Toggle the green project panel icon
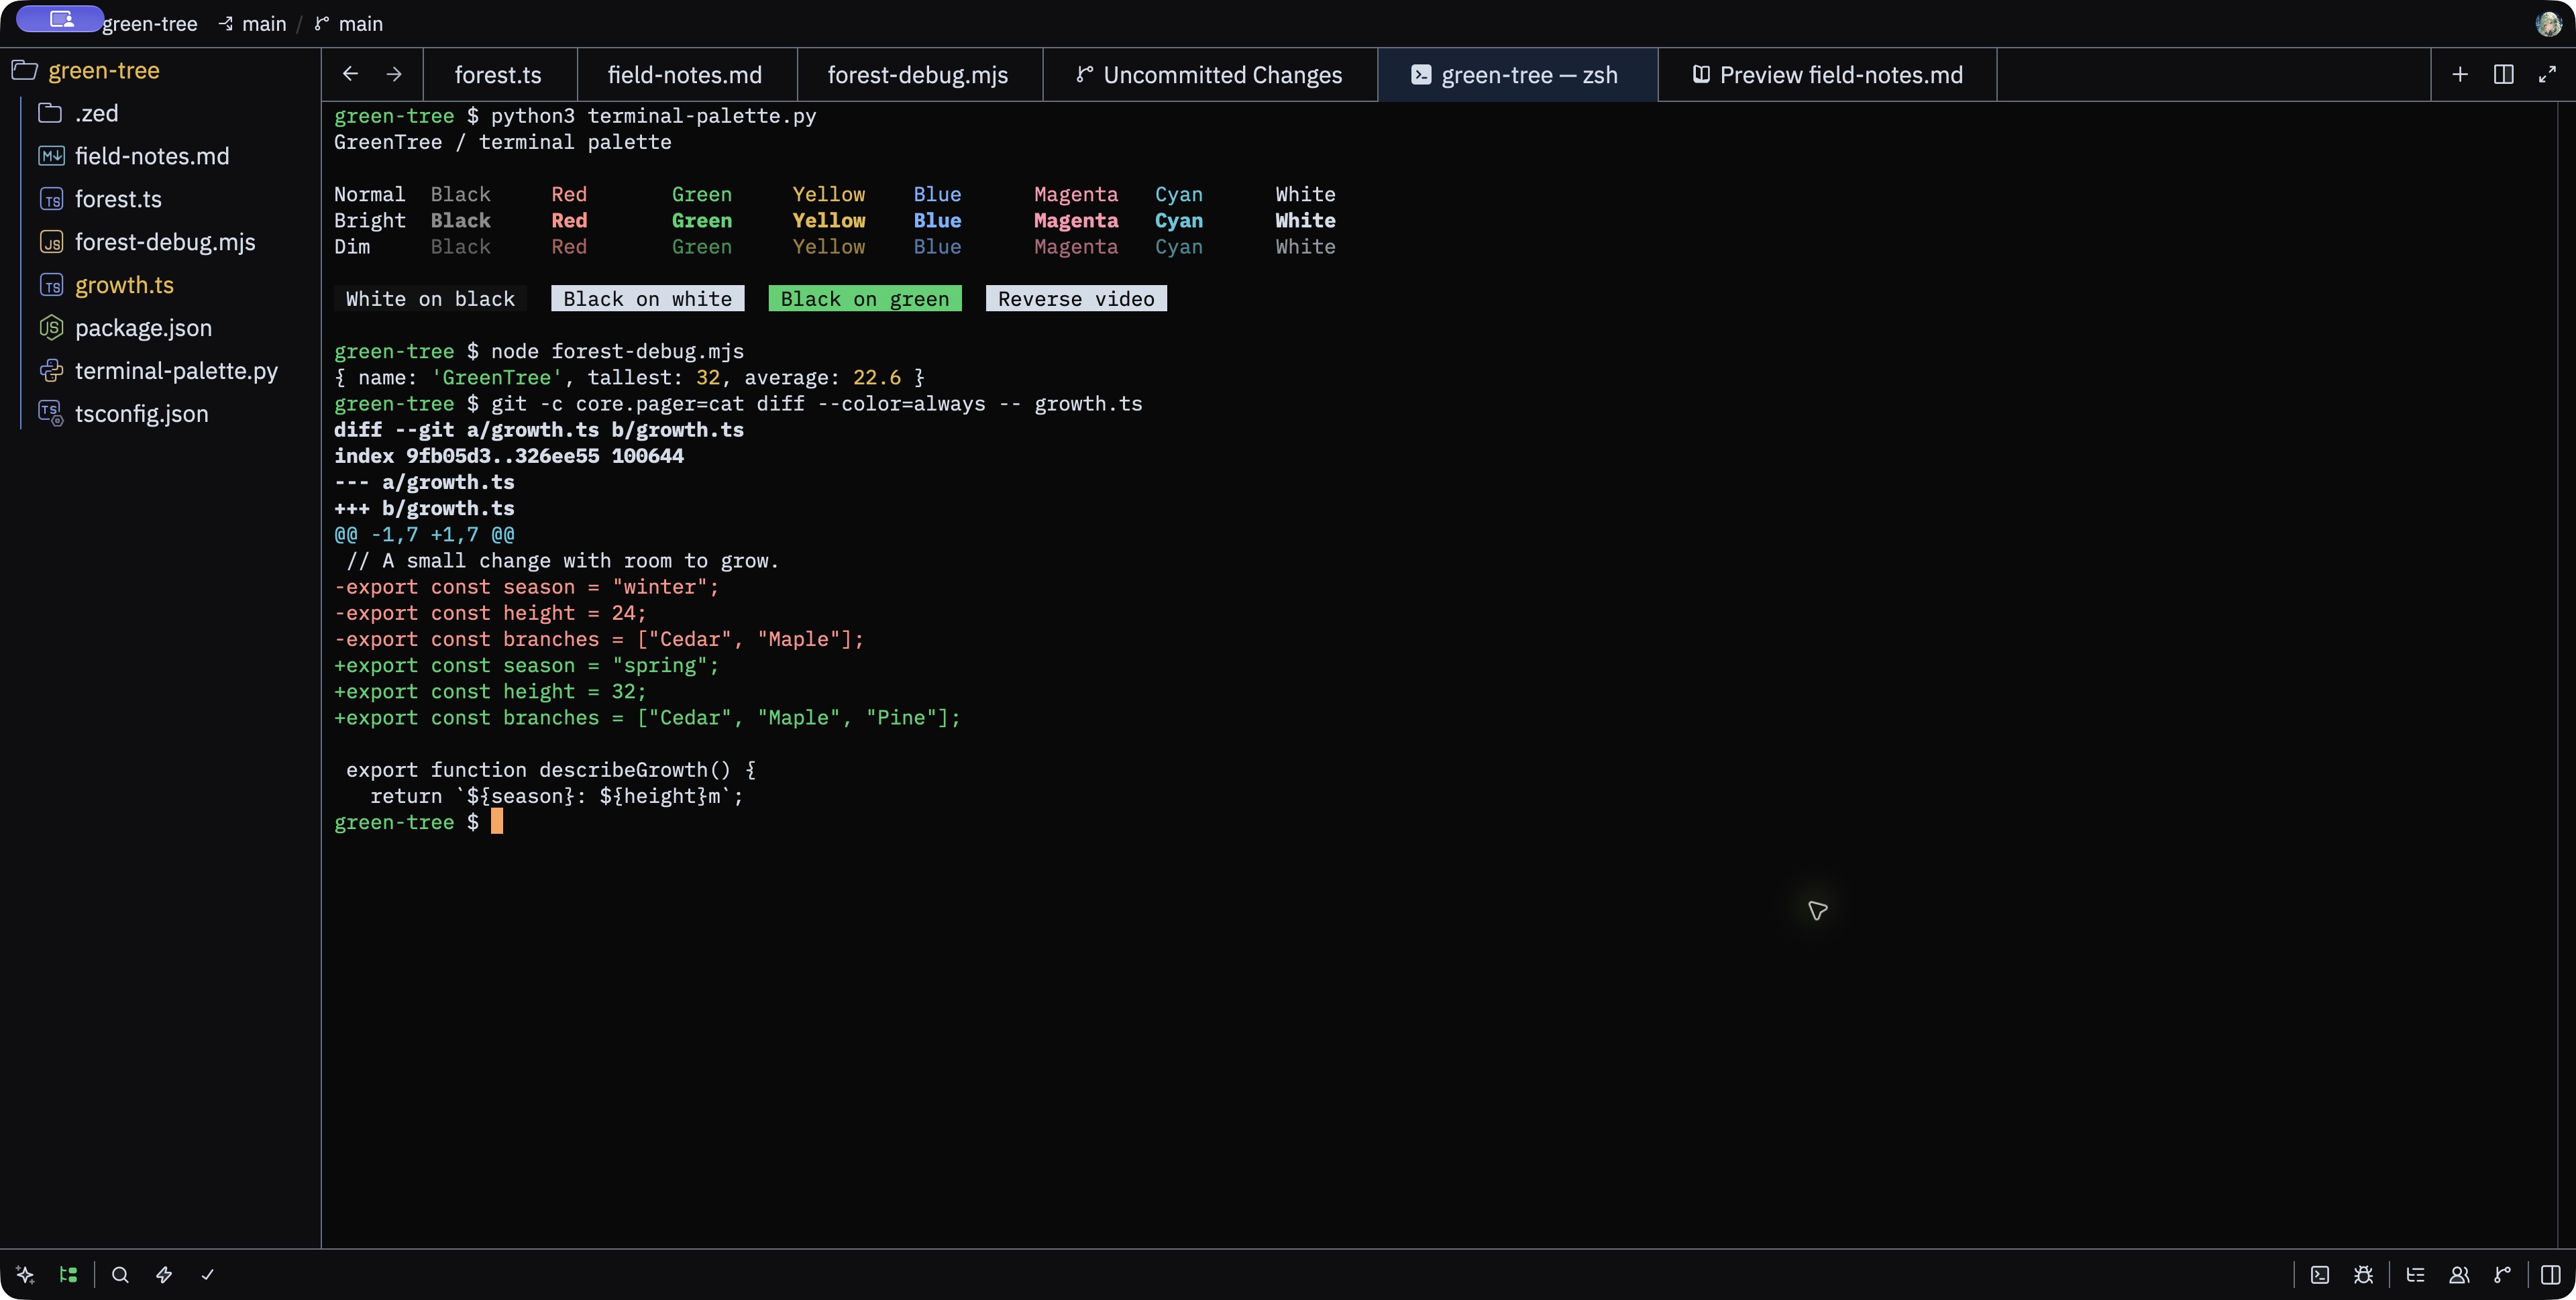The height and width of the screenshot is (1300, 2576). (68, 1274)
